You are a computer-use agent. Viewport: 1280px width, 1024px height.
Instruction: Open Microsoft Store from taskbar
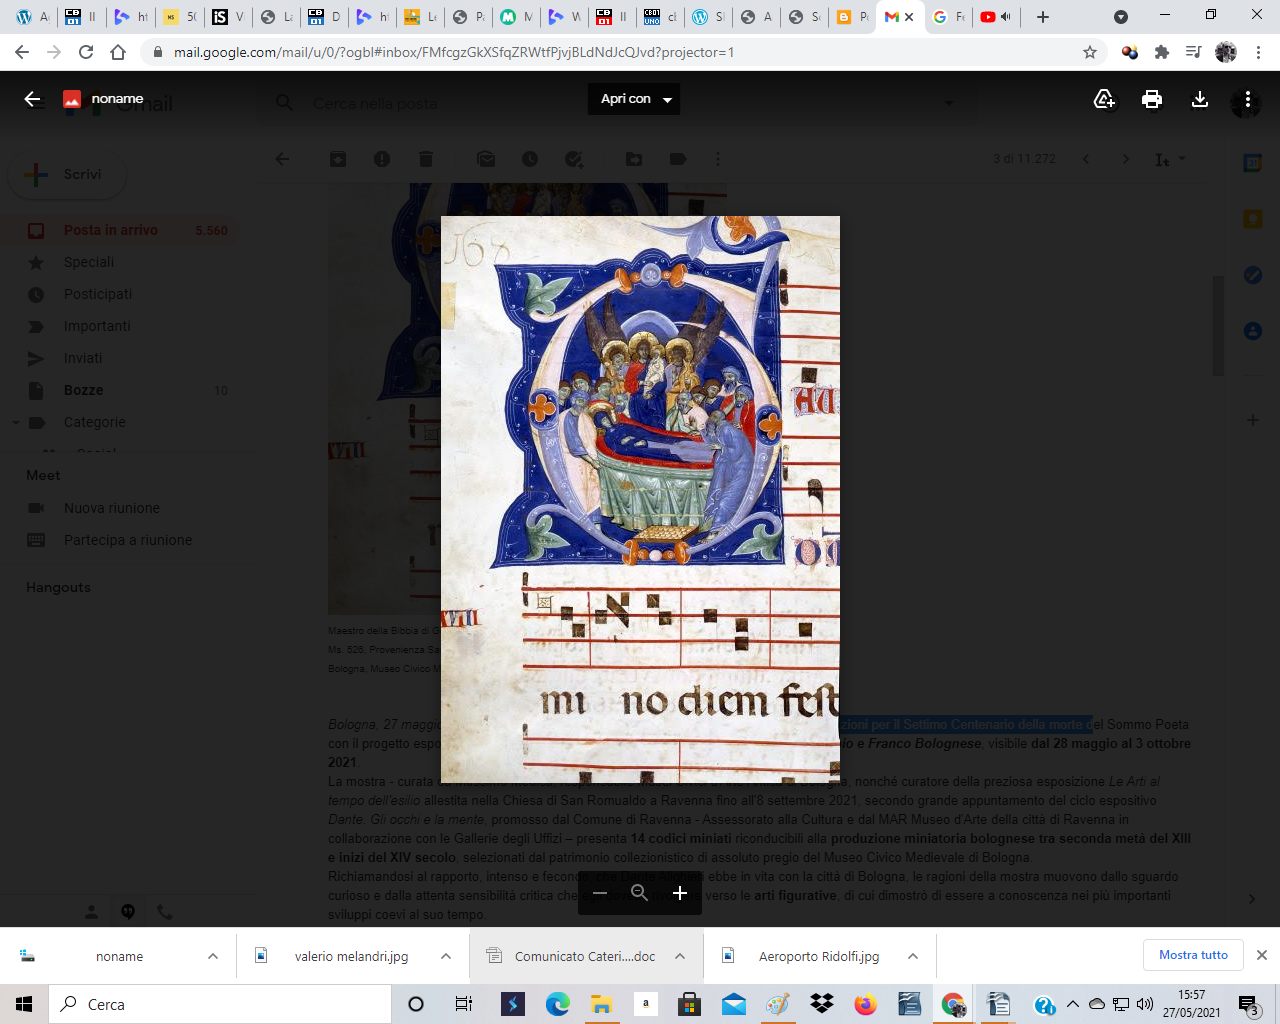pos(689,1004)
